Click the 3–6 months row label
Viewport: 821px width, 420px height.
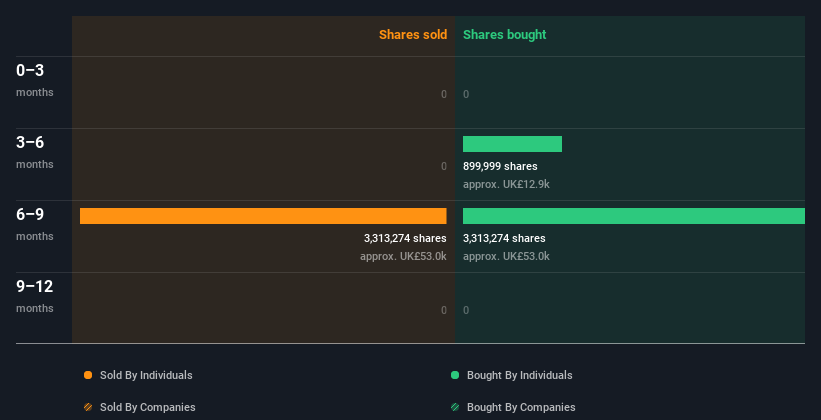click(x=35, y=152)
